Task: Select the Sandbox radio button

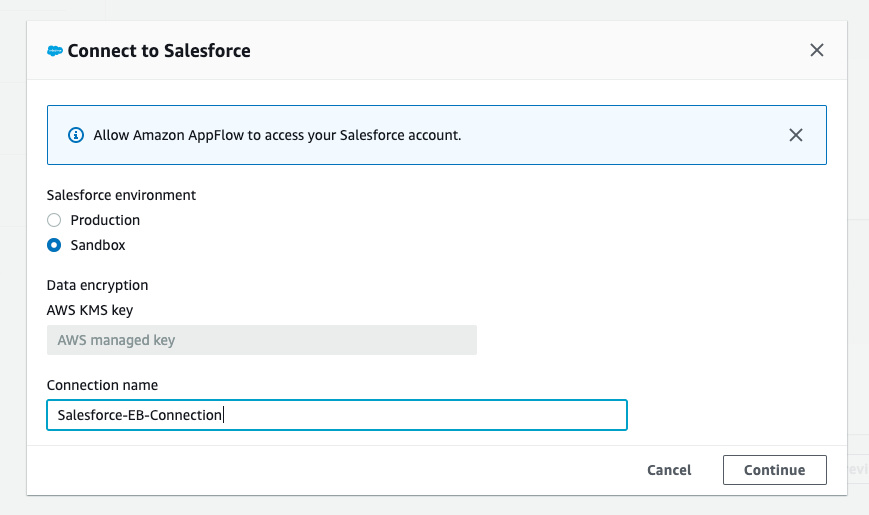Action: pos(54,245)
